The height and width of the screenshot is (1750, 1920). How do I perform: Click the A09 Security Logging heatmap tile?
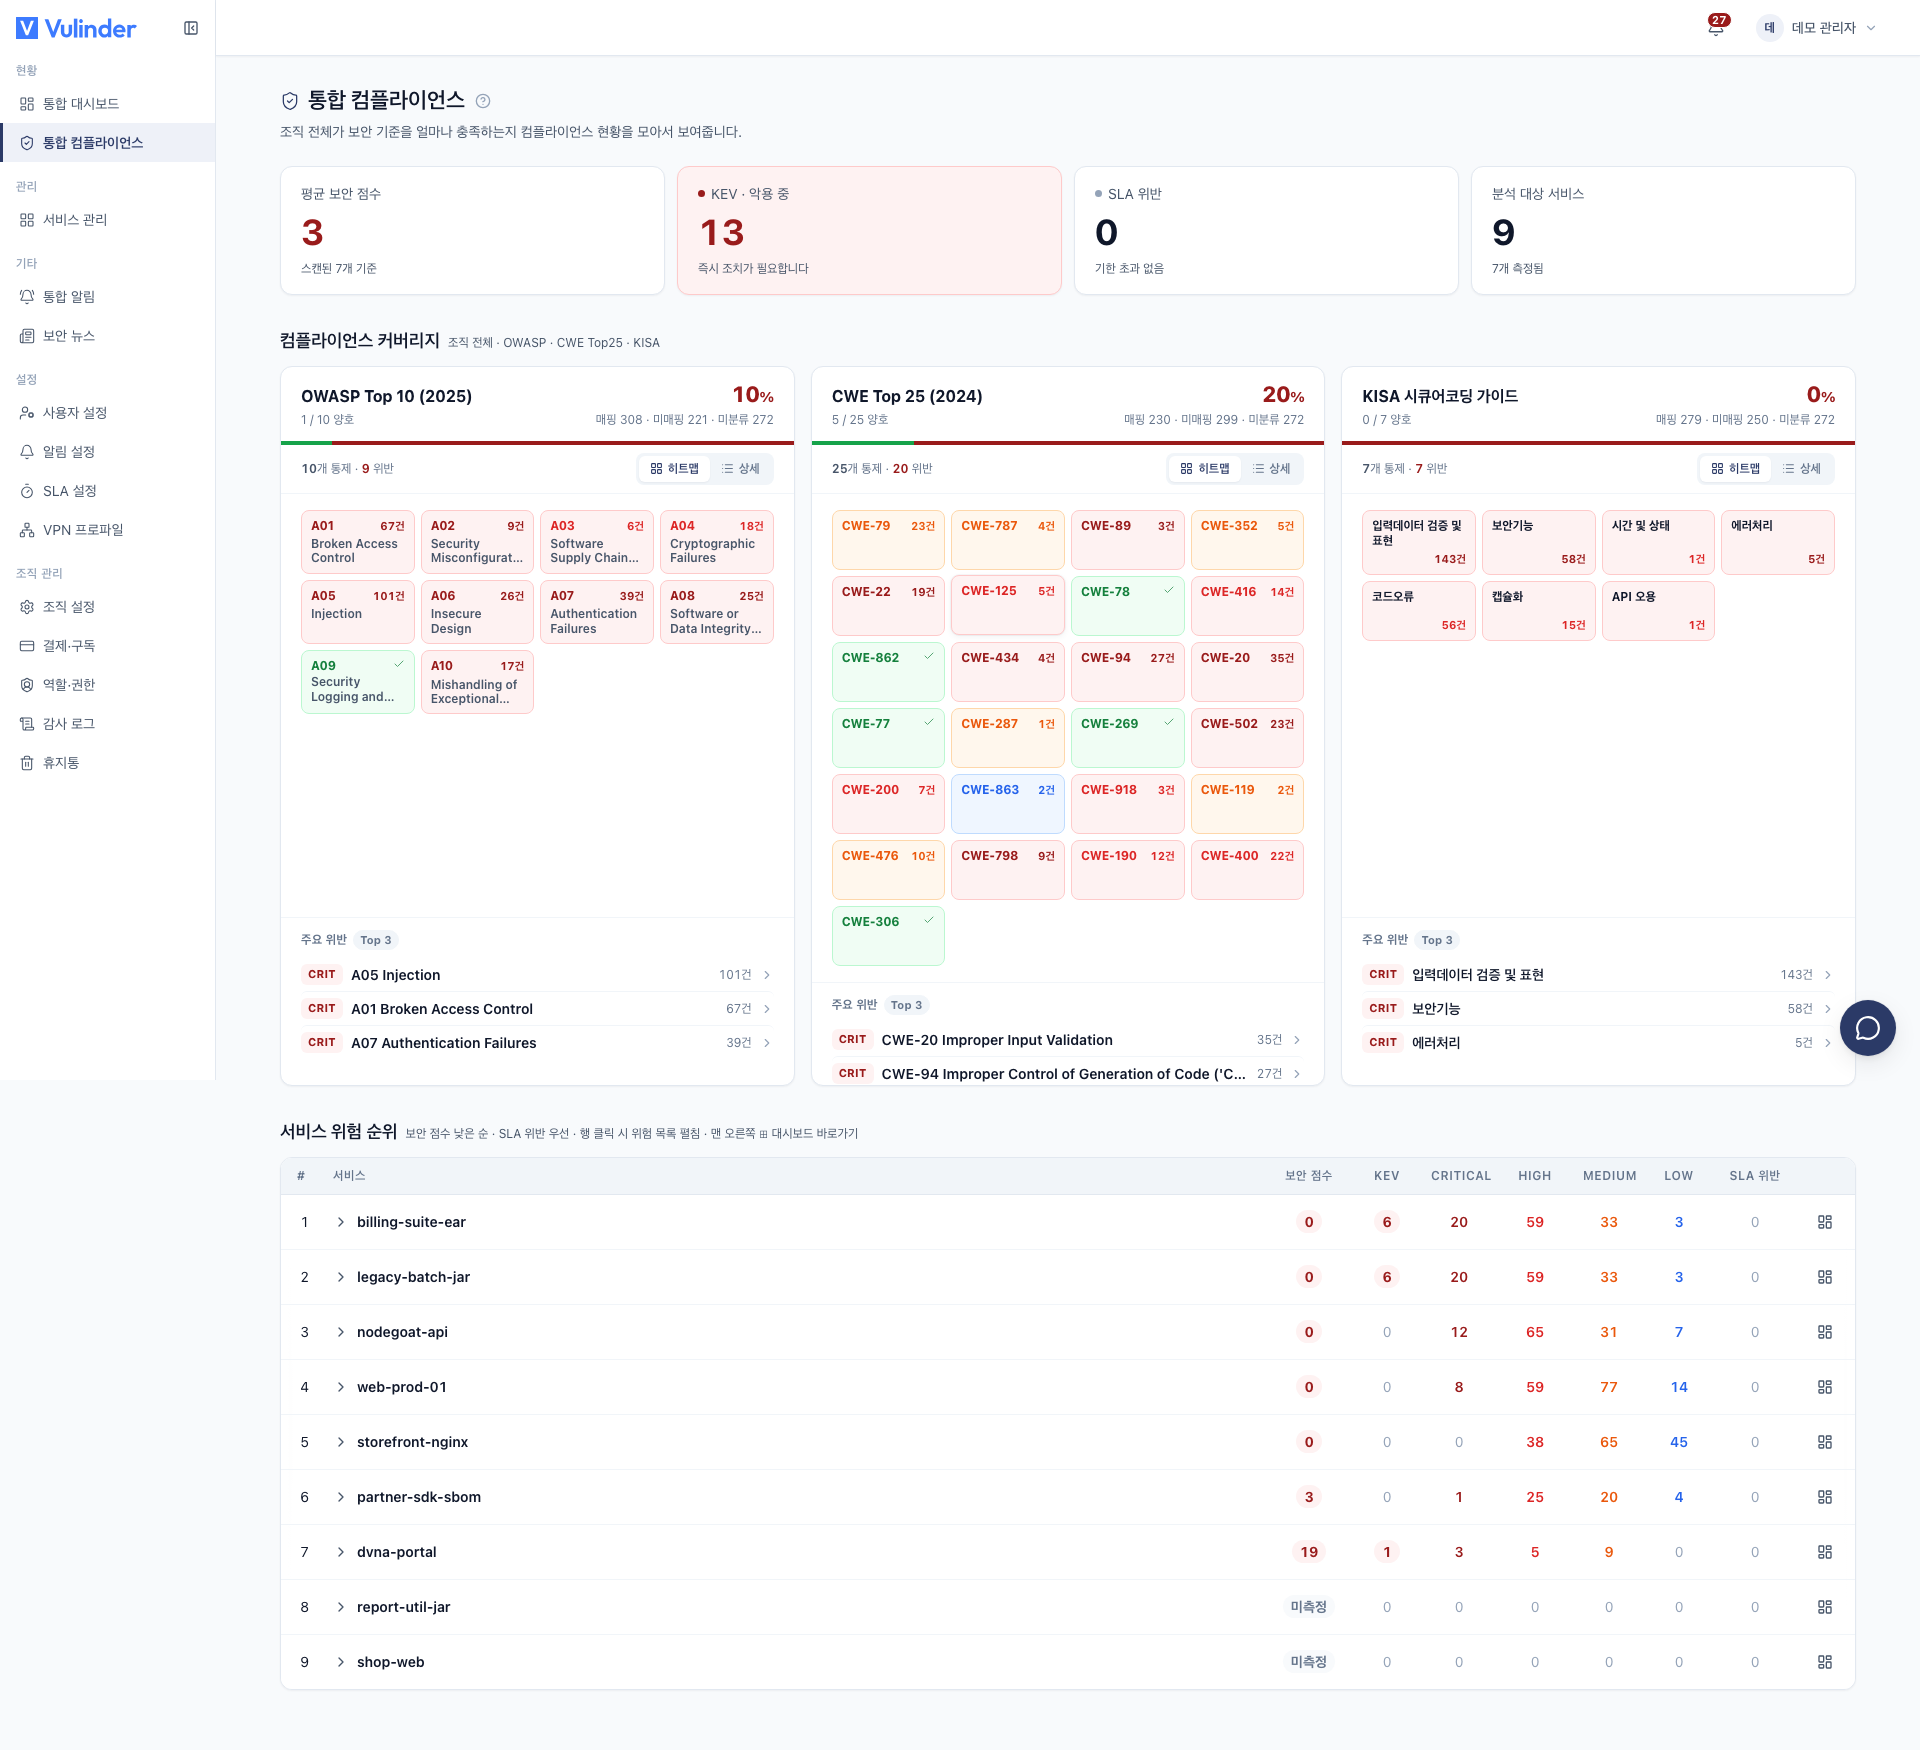(x=357, y=681)
